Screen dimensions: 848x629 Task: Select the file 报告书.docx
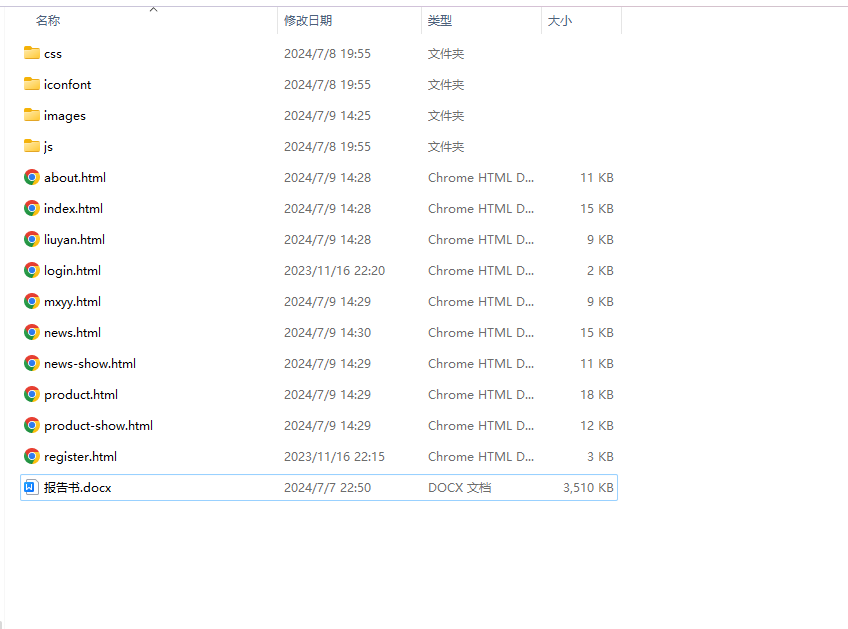(77, 487)
